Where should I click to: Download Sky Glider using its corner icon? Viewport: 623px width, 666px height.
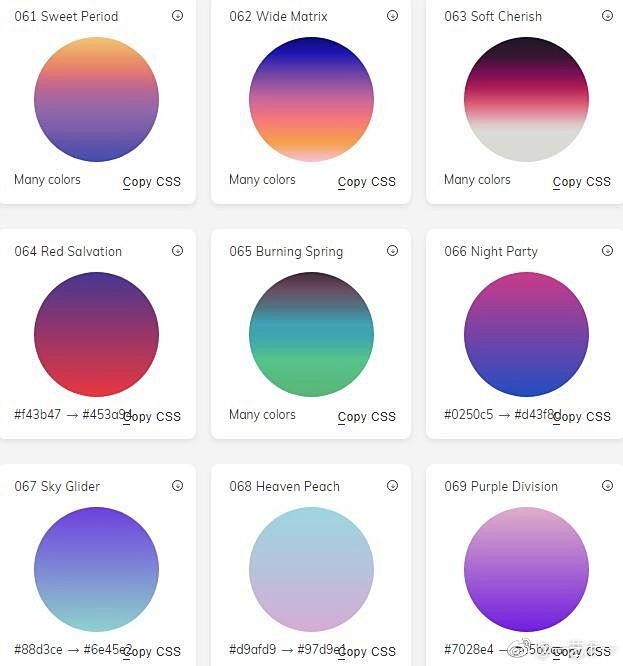click(x=177, y=486)
